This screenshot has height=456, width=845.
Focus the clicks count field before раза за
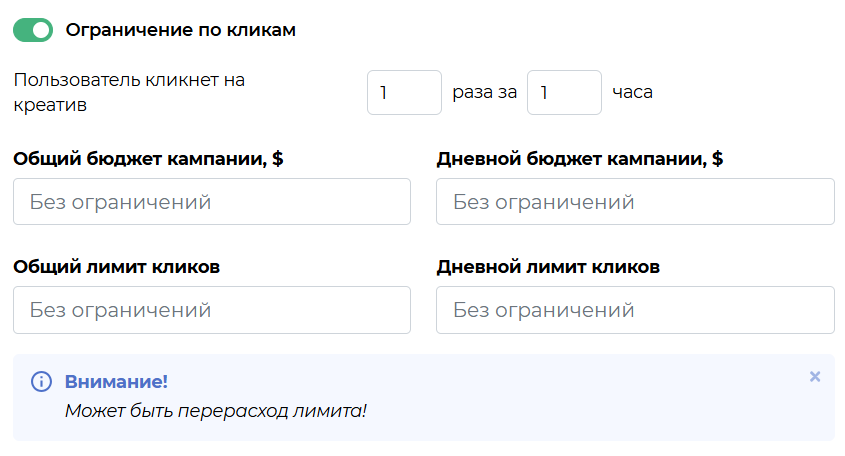tap(404, 92)
